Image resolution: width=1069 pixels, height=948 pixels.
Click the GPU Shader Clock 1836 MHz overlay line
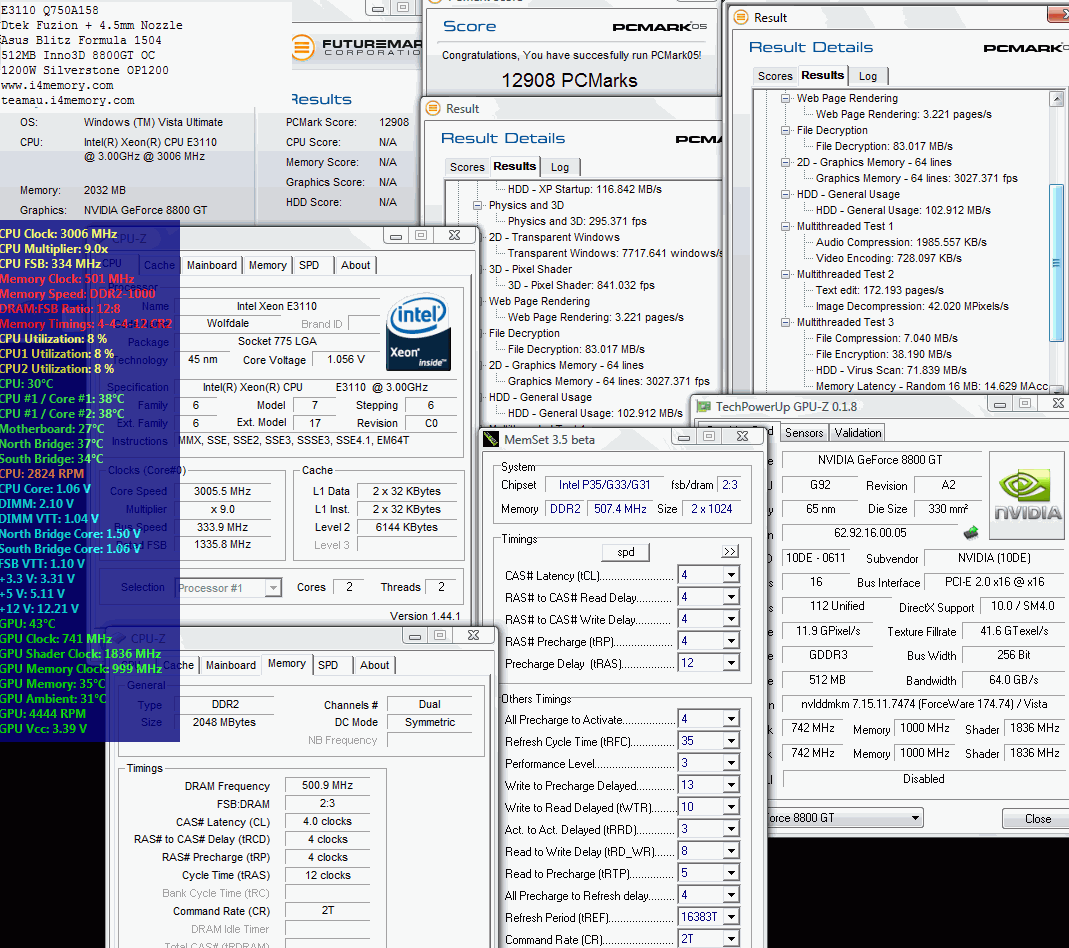(x=80, y=654)
